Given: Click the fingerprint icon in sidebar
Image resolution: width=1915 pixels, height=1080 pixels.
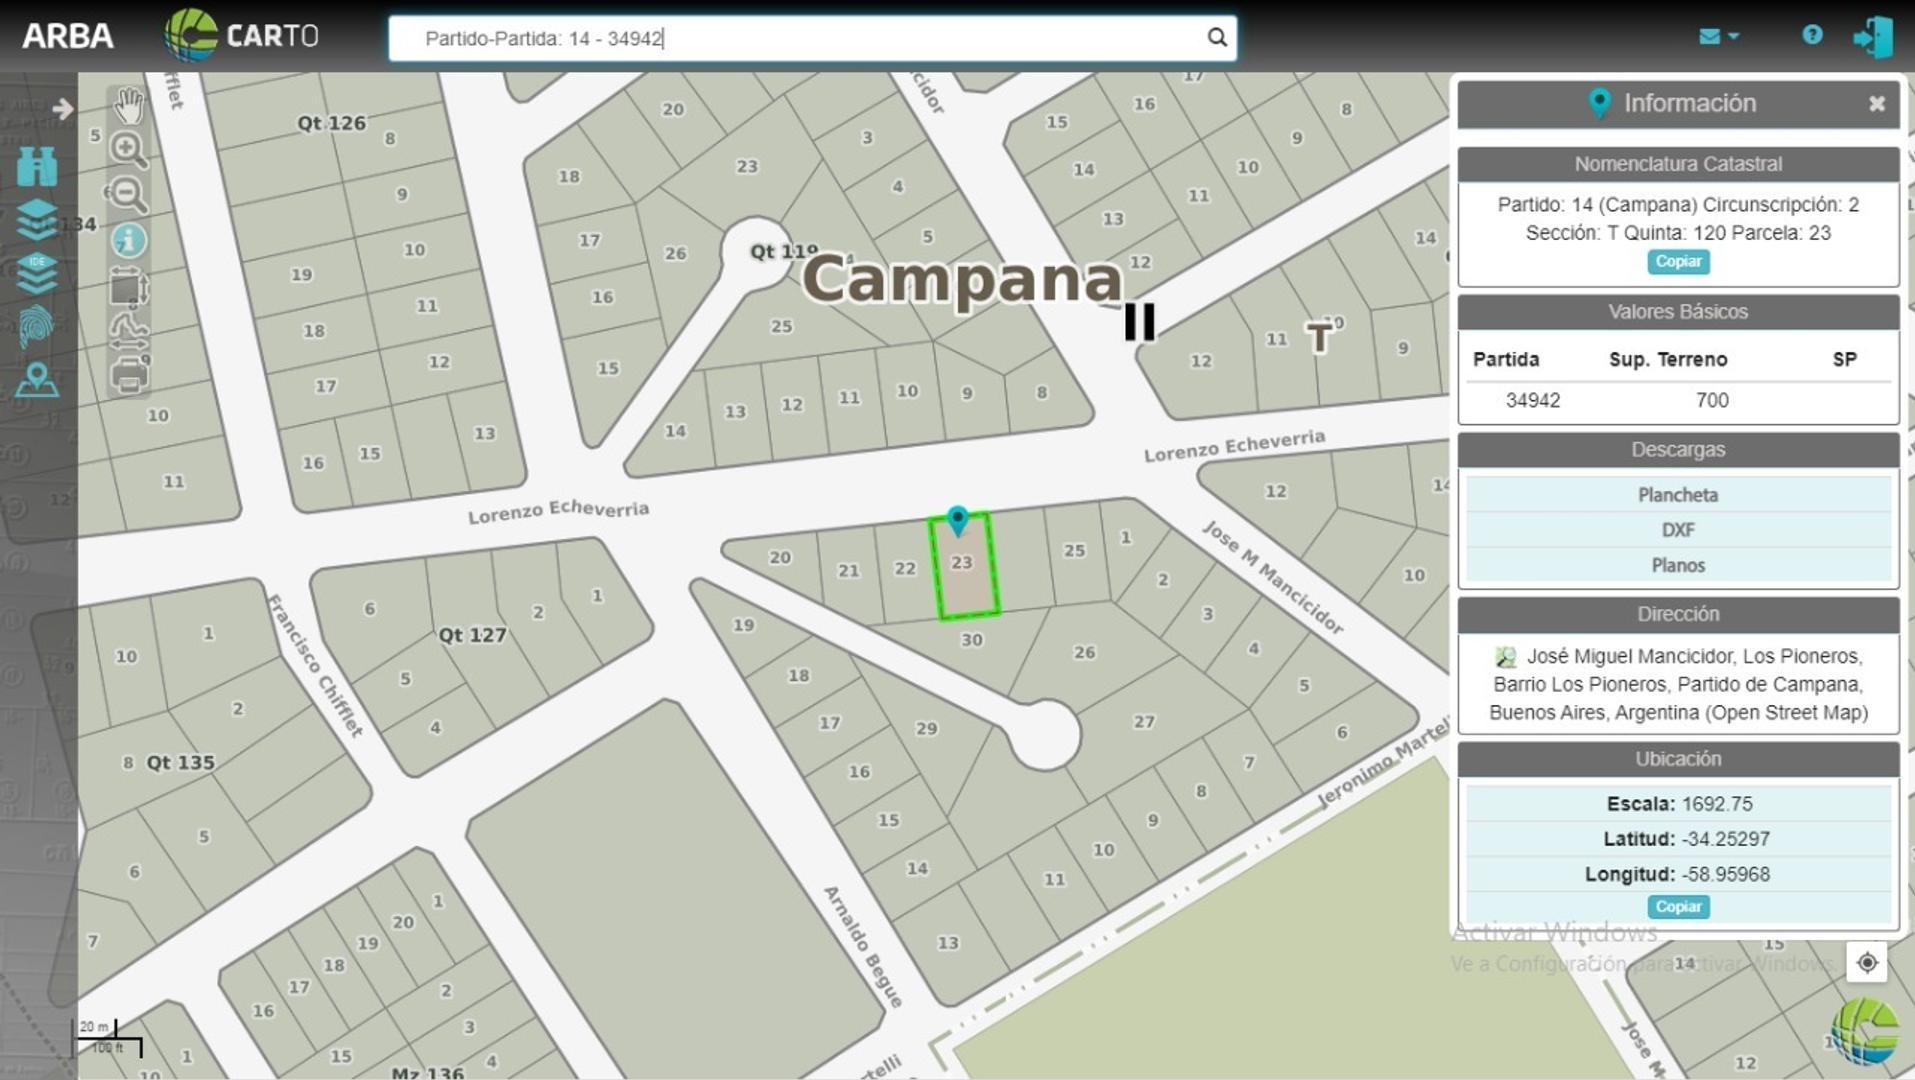Looking at the screenshot, I should (37, 326).
